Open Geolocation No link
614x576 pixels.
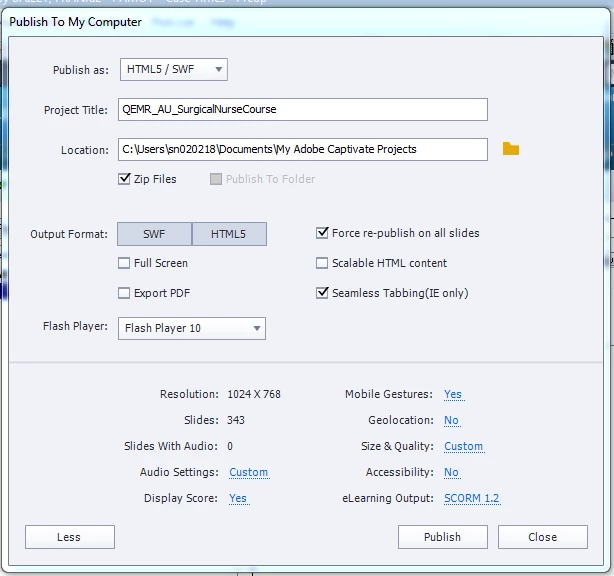(451, 420)
